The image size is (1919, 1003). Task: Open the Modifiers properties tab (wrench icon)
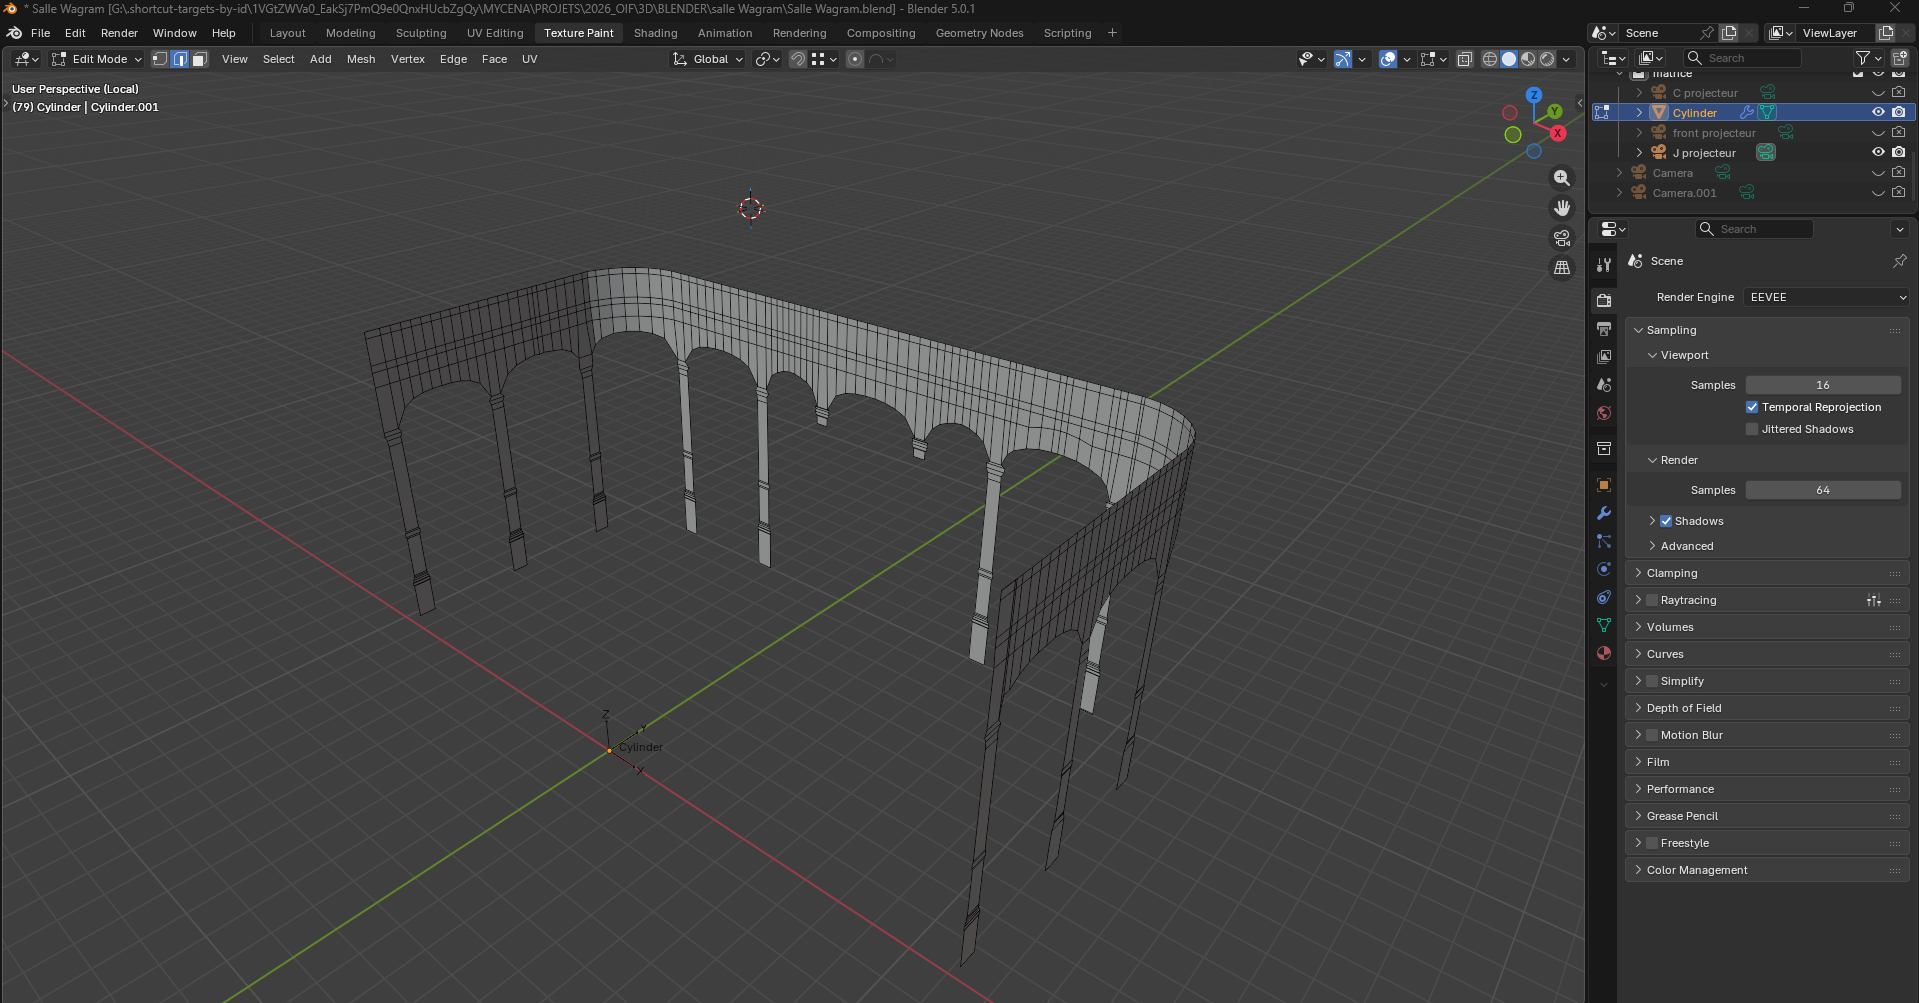[1604, 513]
